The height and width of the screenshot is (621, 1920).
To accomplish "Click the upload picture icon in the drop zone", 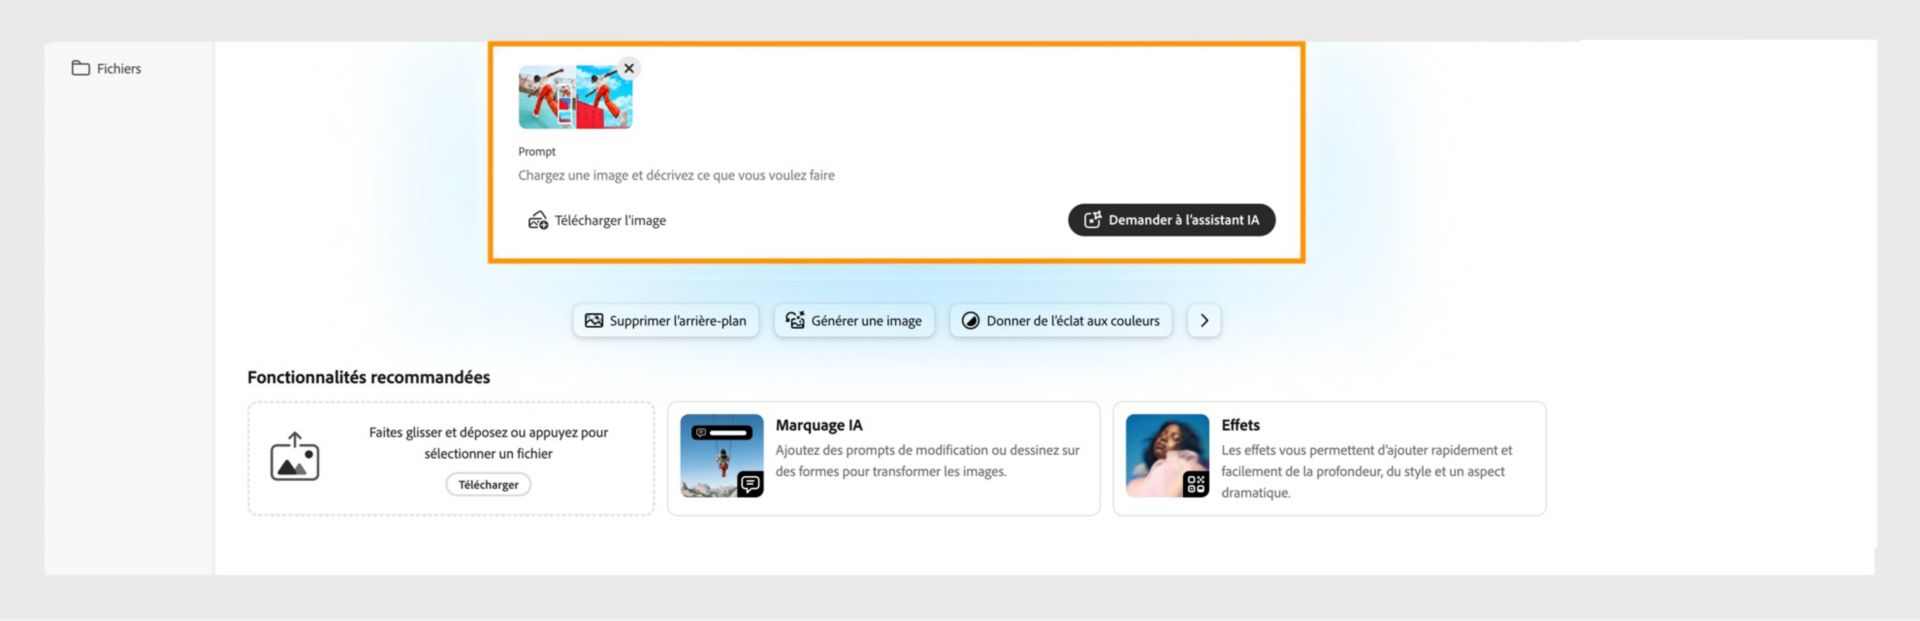I will pos(295,456).
